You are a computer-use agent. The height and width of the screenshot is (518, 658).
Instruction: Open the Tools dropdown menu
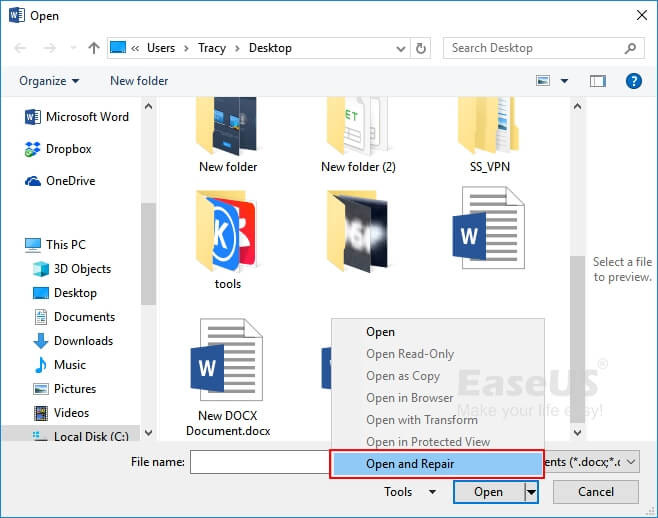pos(410,492)
